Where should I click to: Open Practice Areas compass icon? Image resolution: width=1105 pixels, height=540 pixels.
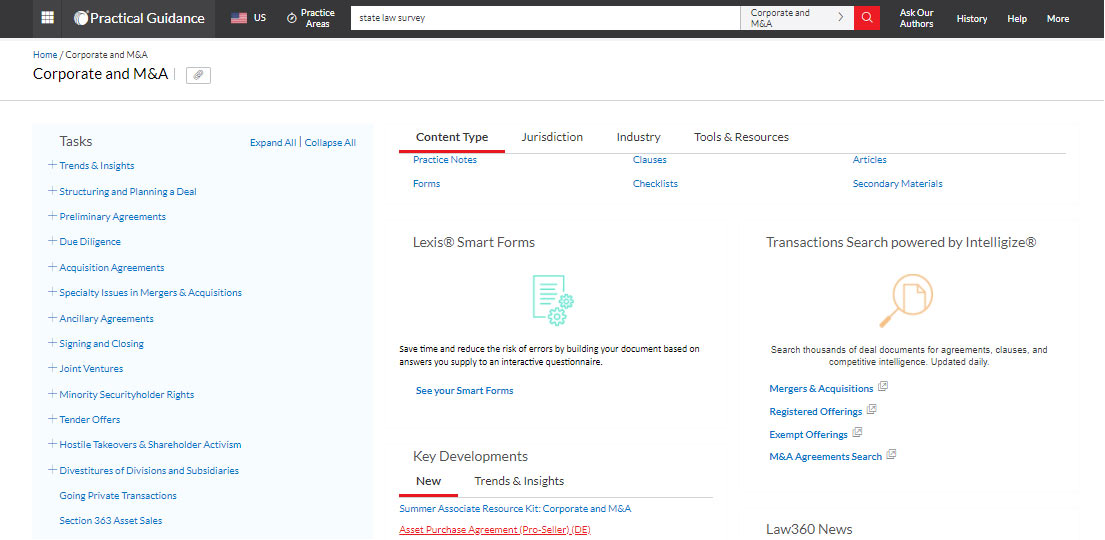(292, 18)
